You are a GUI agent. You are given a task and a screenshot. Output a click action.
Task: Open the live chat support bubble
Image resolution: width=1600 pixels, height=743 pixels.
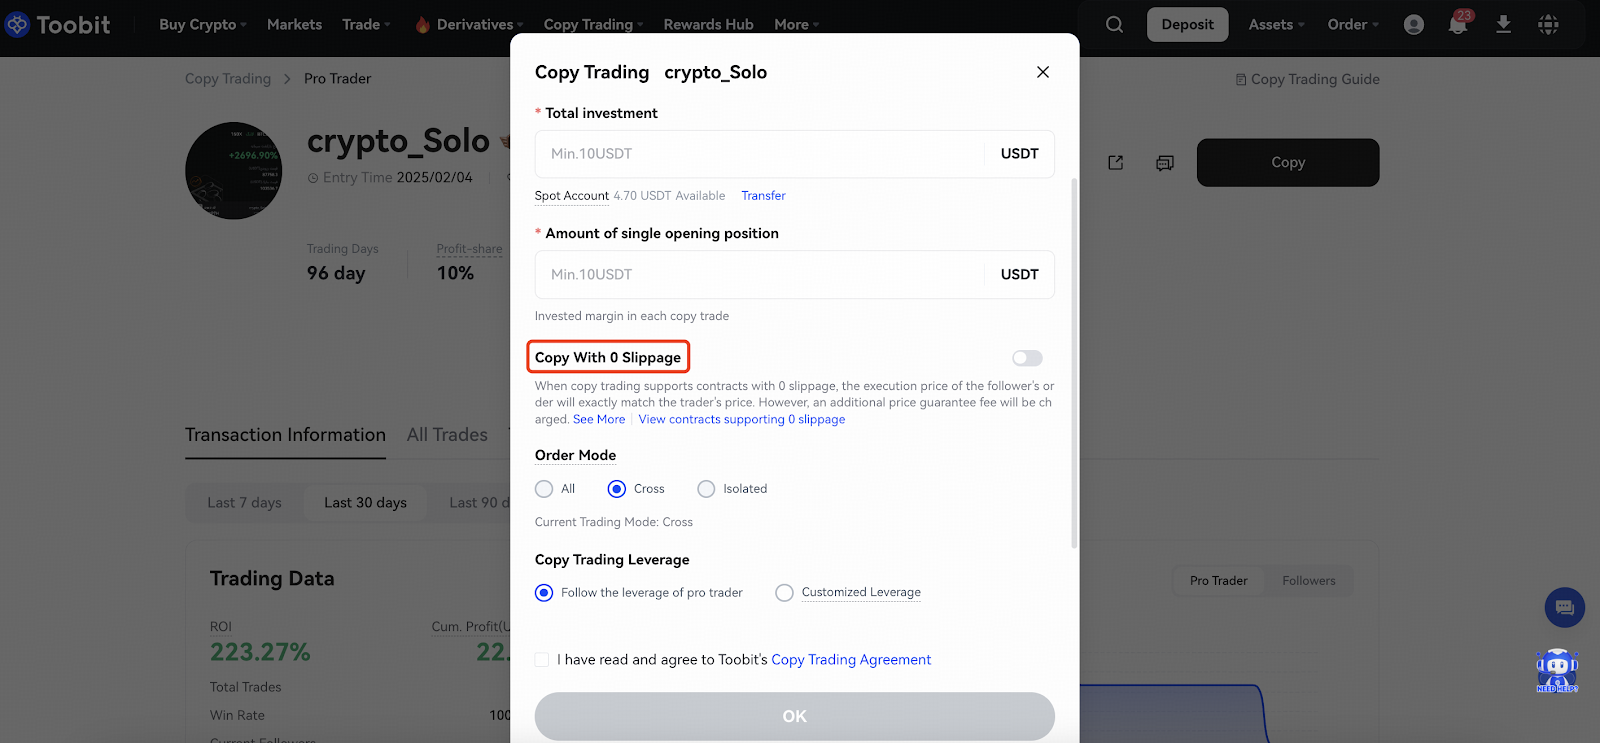[1564, 607]
